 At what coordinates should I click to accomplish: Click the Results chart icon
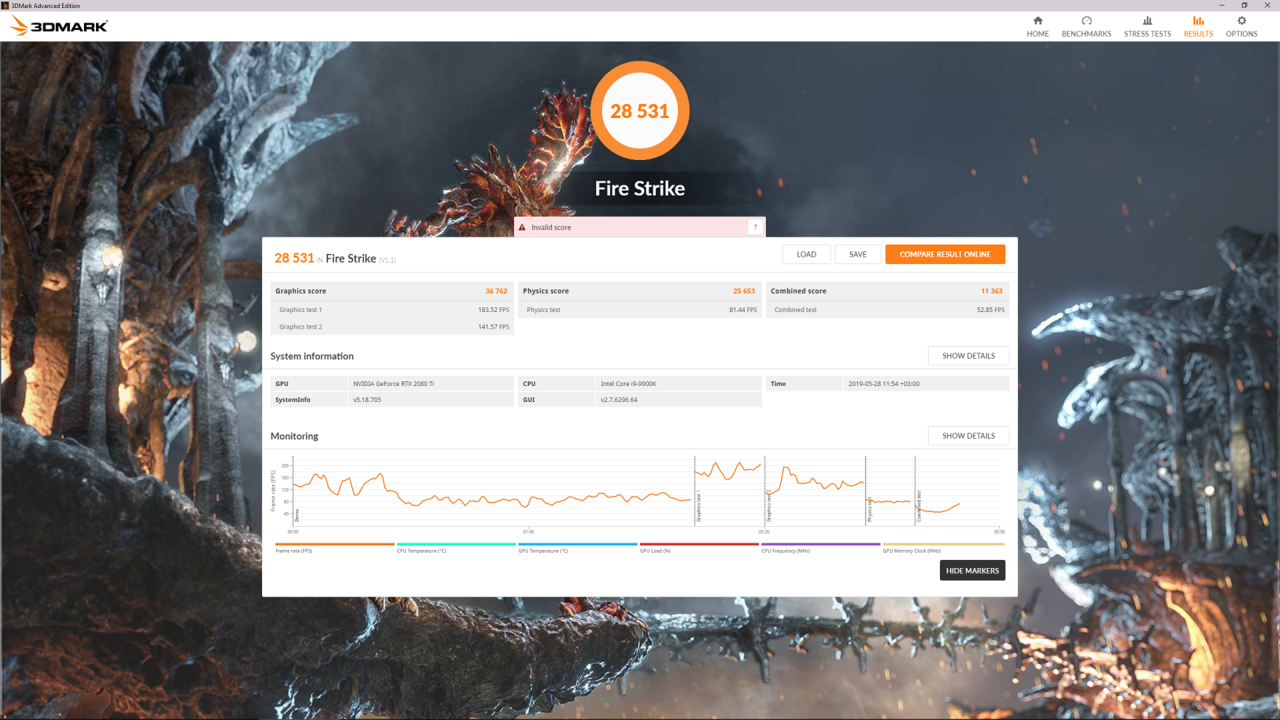[x=1198, y=20]
